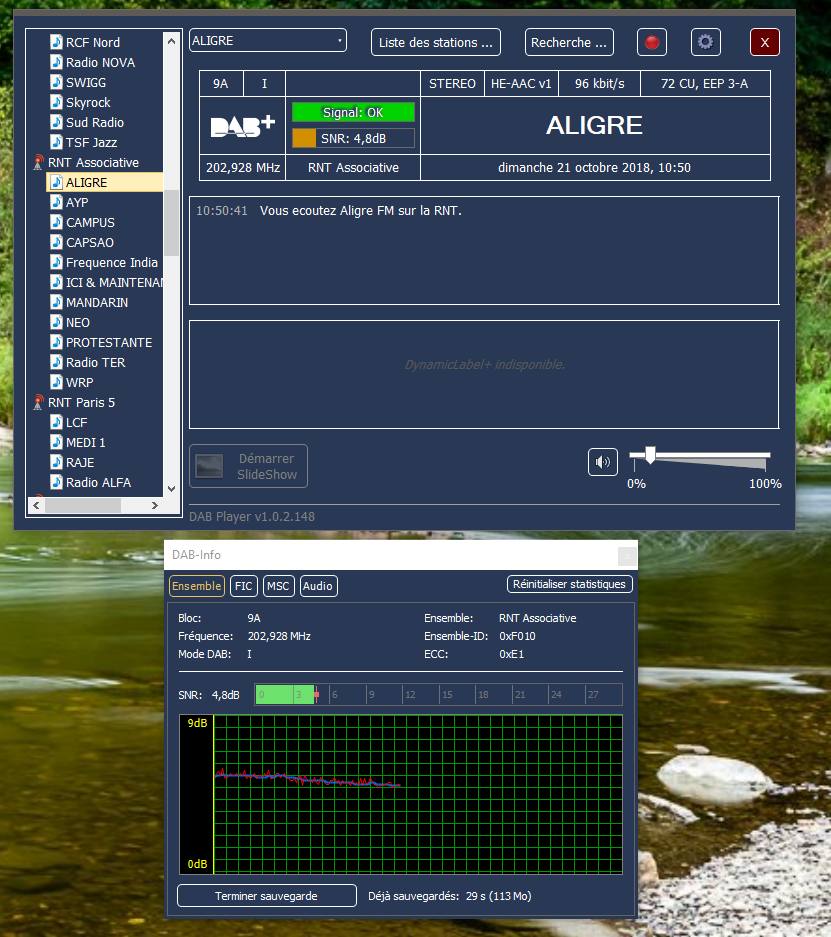Switch to the Ensemble tab in DAB-Info
Viewport: 831px width, 937px height.
click(197, 586)
